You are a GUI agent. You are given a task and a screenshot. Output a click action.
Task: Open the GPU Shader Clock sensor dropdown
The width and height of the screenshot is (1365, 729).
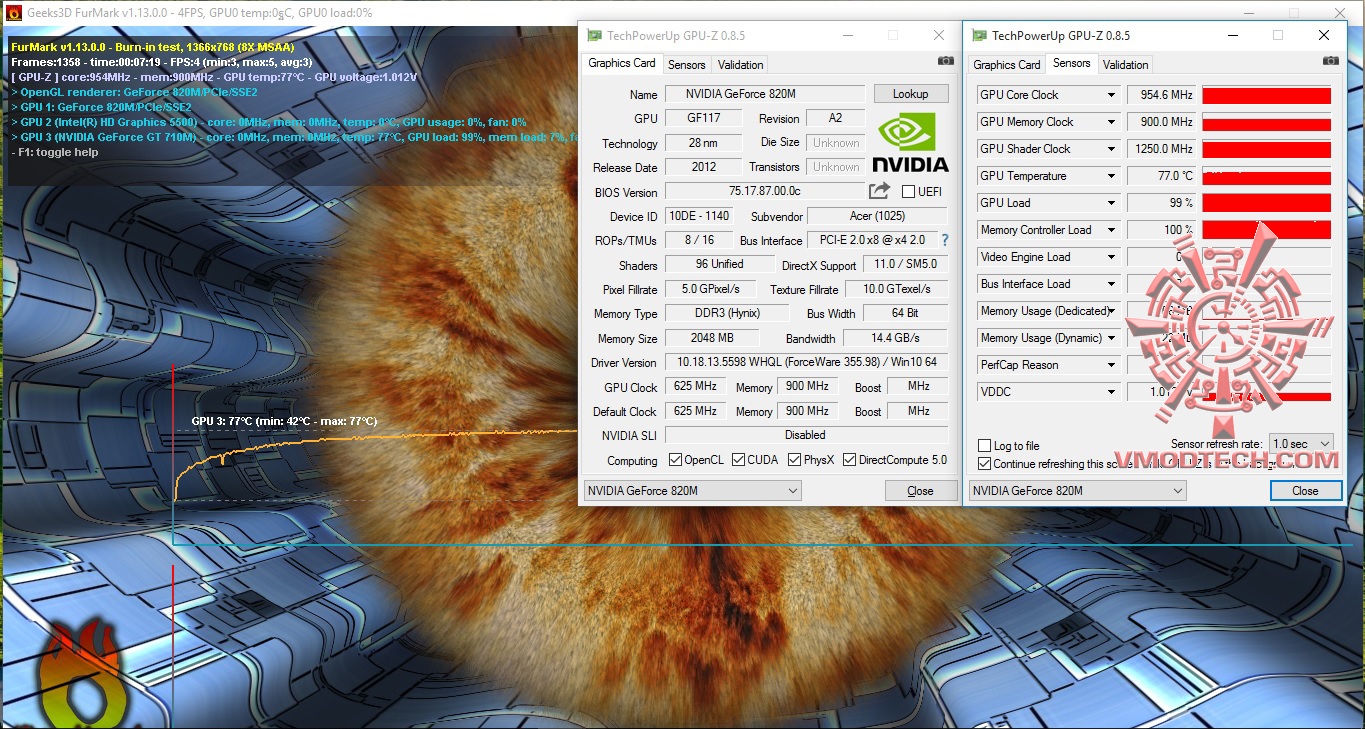pos(1111,149)
